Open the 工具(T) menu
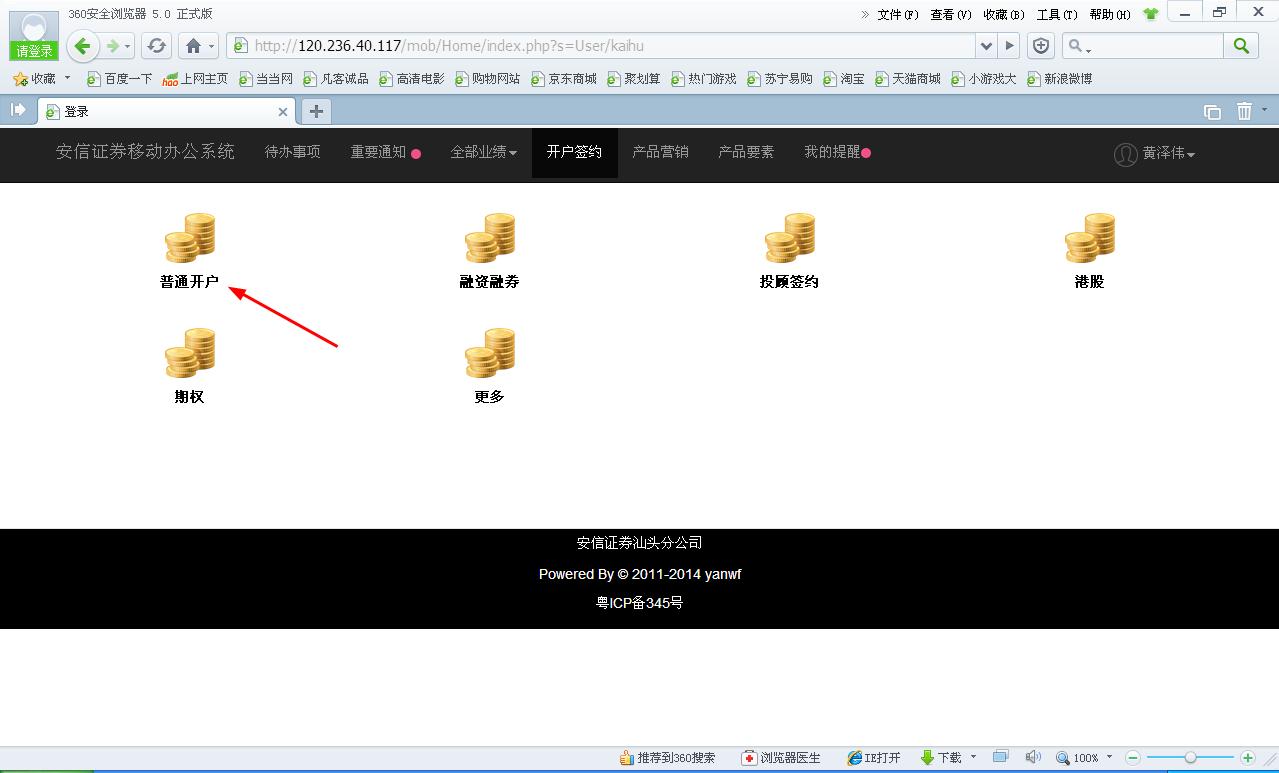 1057,14
